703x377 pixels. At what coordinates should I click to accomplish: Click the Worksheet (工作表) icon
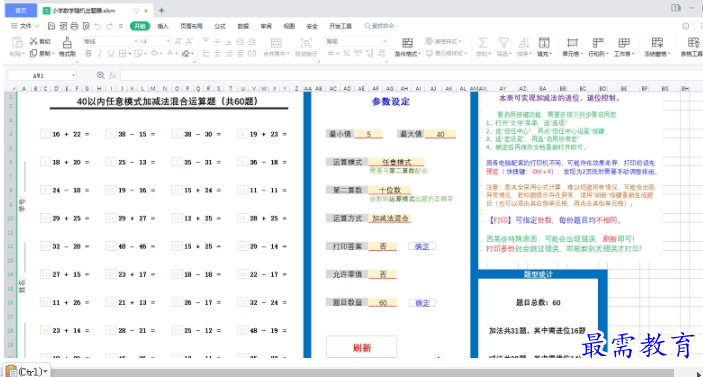(624, 43)
